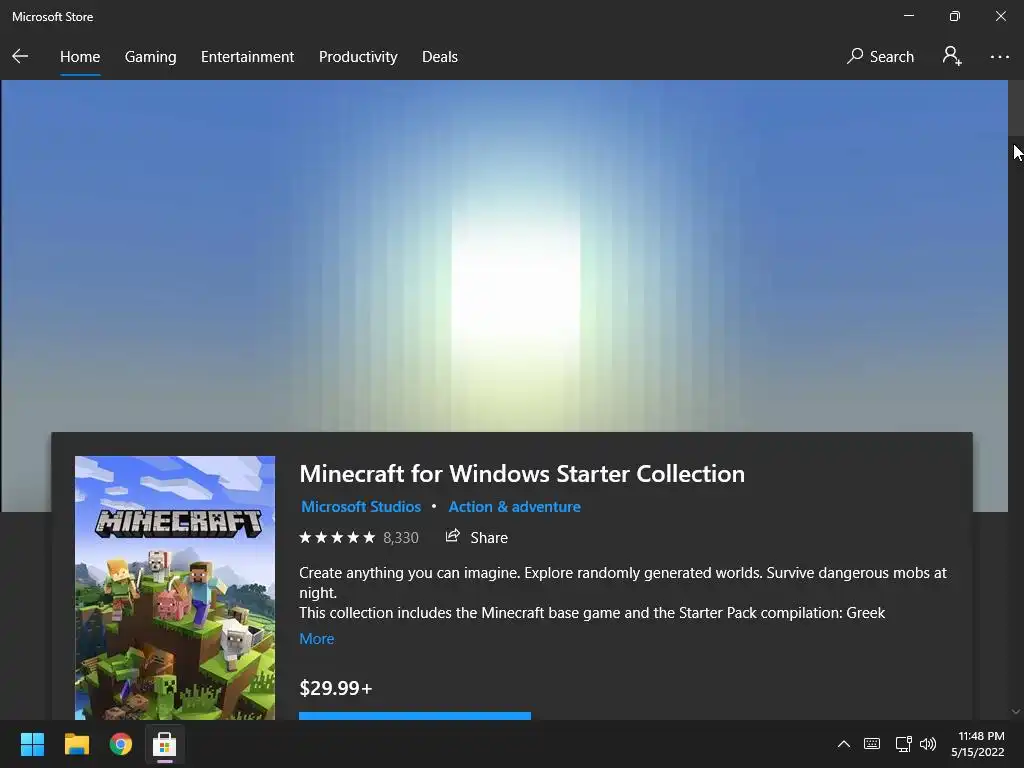Open the Windows Start menu
This screenshot has height=768, width=1024.
coord(32,744)
